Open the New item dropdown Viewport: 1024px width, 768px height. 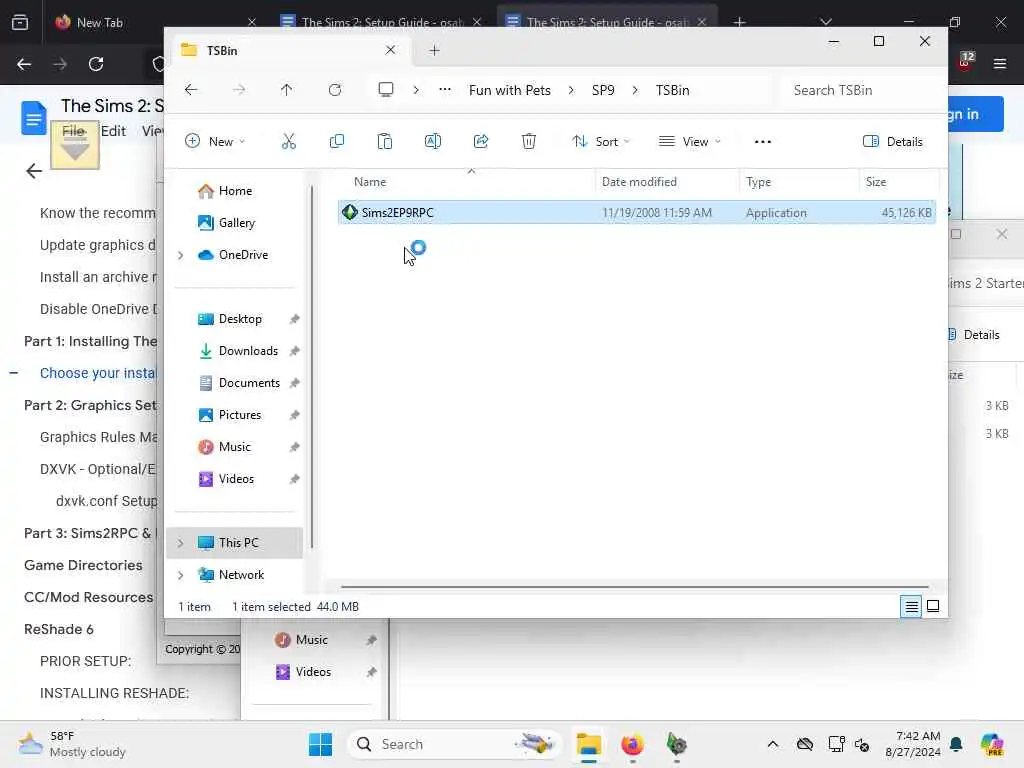pyautogui.click(x=215, y=142)
